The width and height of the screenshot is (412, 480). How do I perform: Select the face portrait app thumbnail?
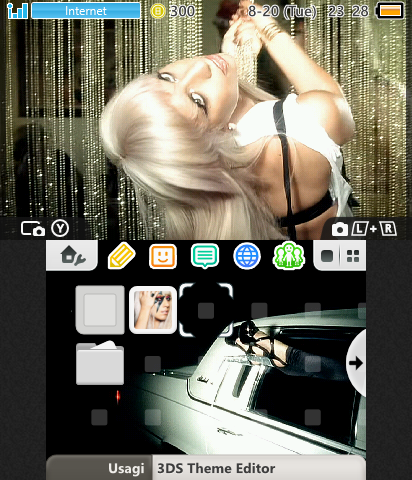[153, 310]
